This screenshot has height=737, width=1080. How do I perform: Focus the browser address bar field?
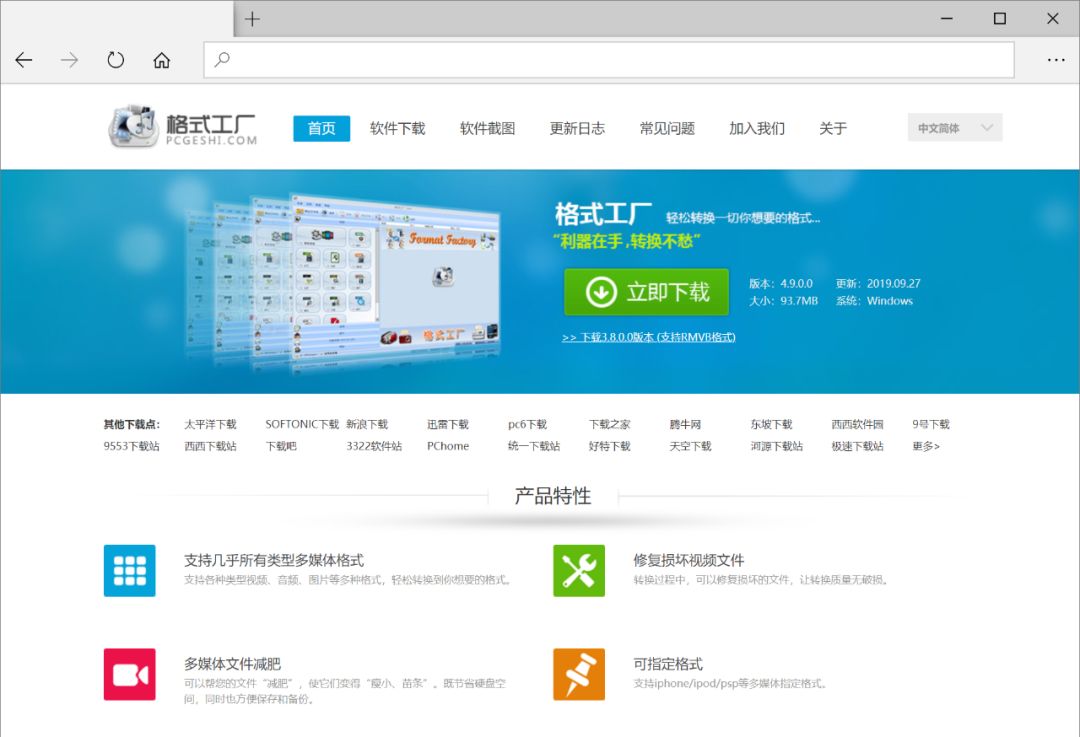coord(609,60)
